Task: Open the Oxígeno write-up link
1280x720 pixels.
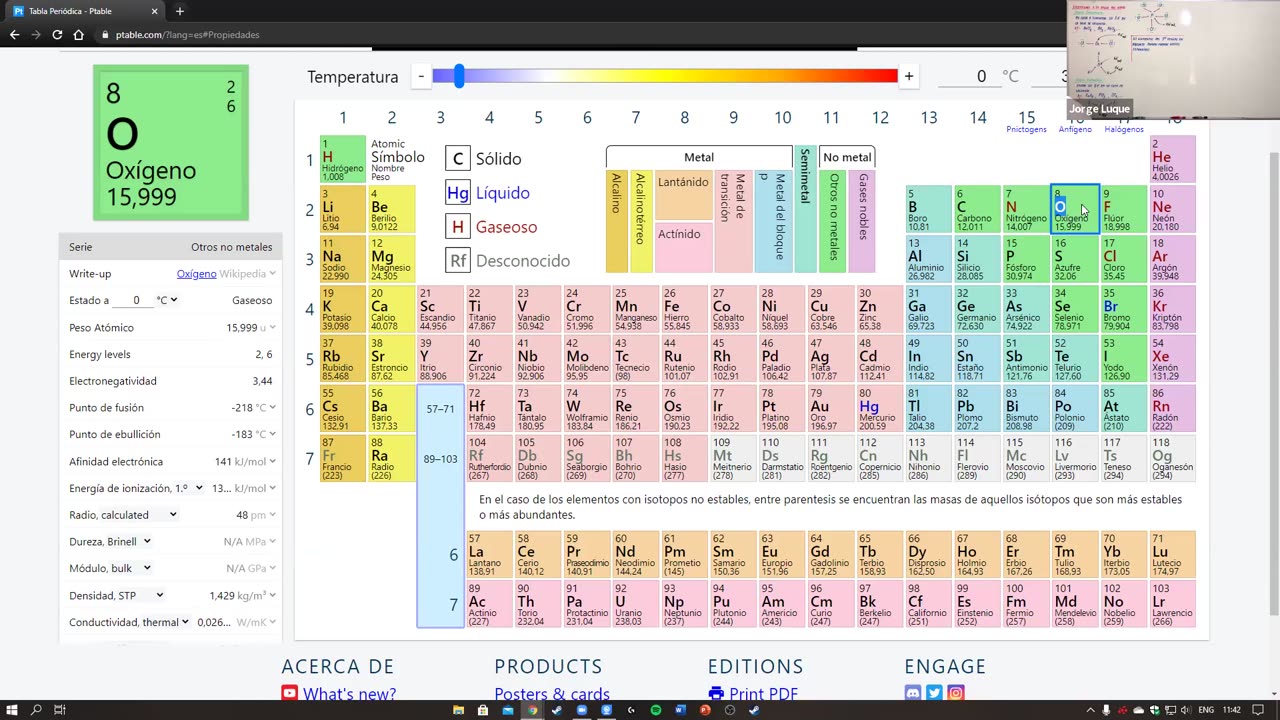Action: pos(196,274)
